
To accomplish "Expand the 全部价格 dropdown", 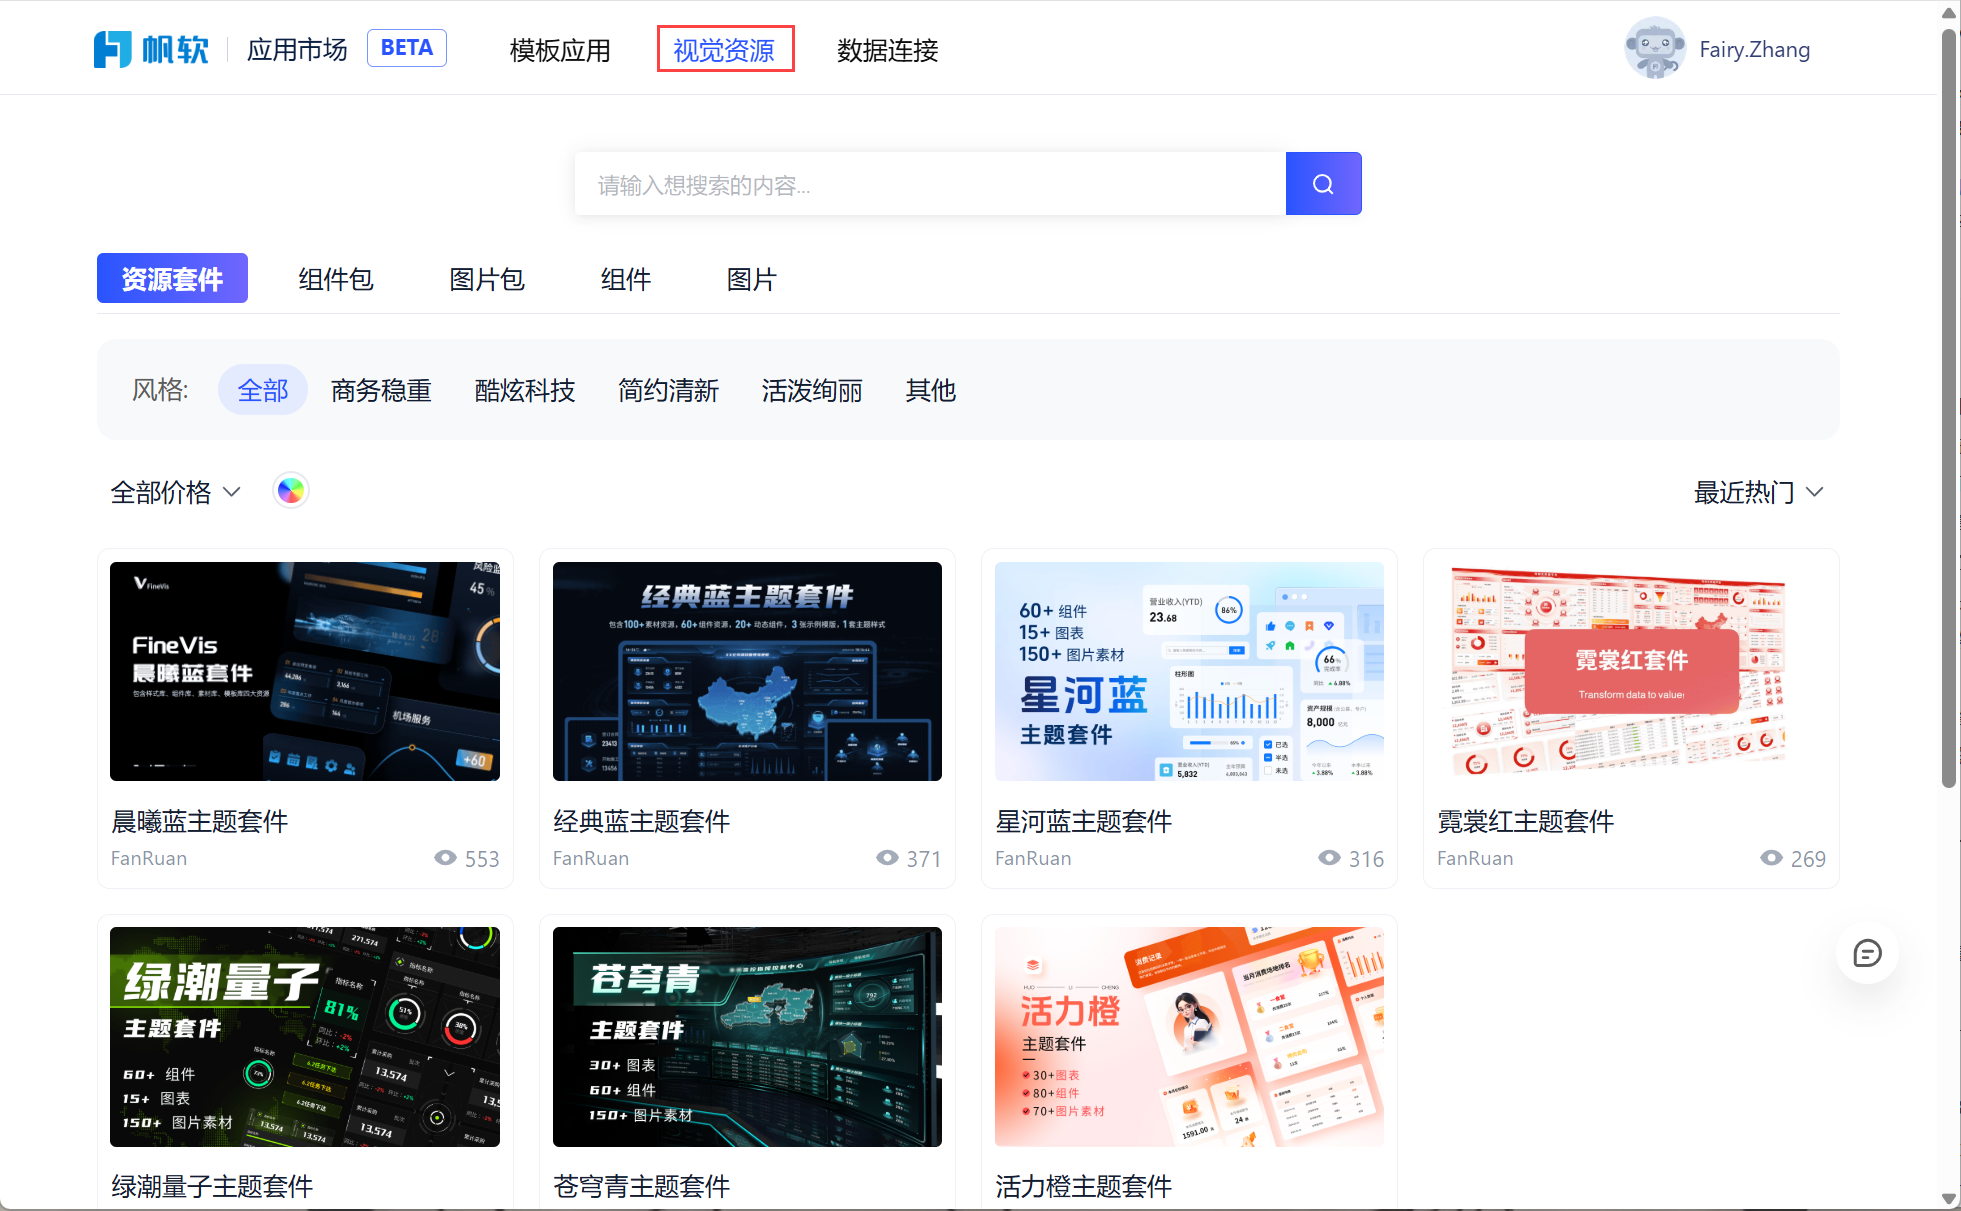I will 176,492.
